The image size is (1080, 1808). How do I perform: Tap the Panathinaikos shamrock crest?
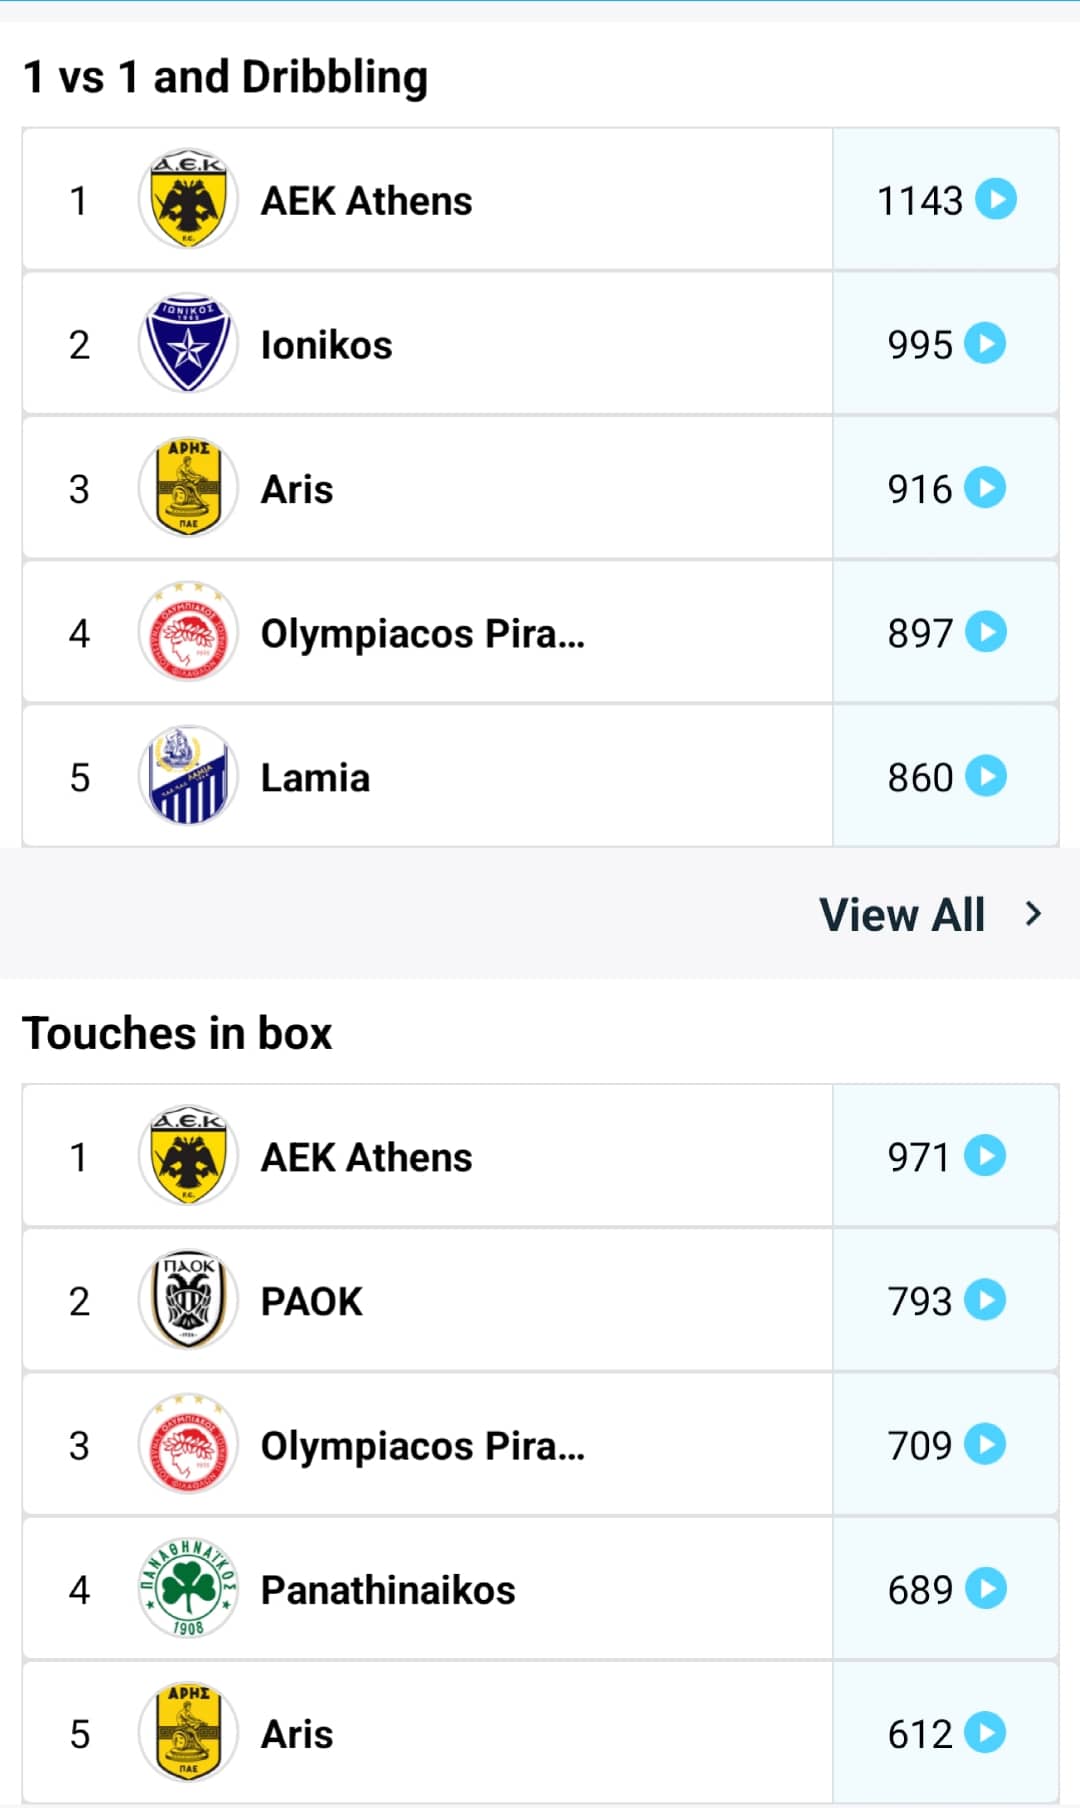pyautogui.click(x=188, y=1589)
